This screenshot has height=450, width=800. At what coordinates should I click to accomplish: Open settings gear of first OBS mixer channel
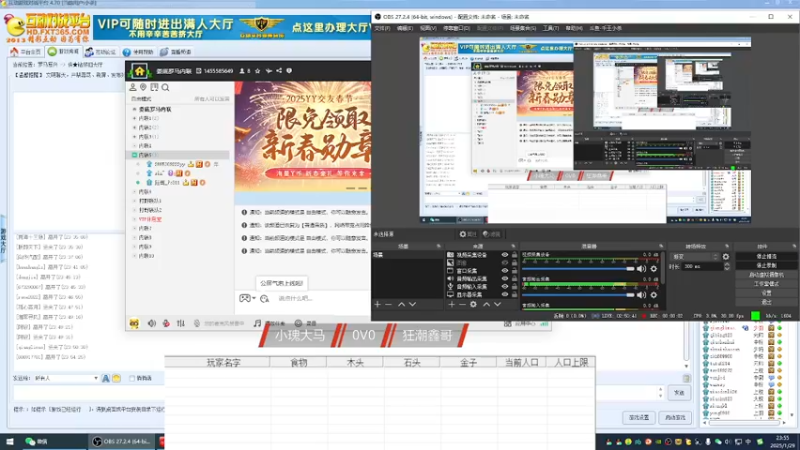point(654,269)
